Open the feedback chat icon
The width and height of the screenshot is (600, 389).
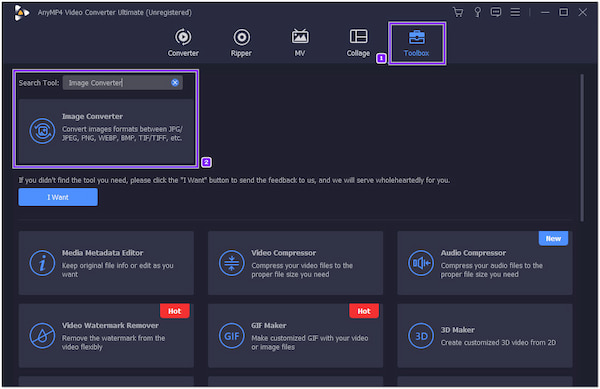click(x=496, y=12)
